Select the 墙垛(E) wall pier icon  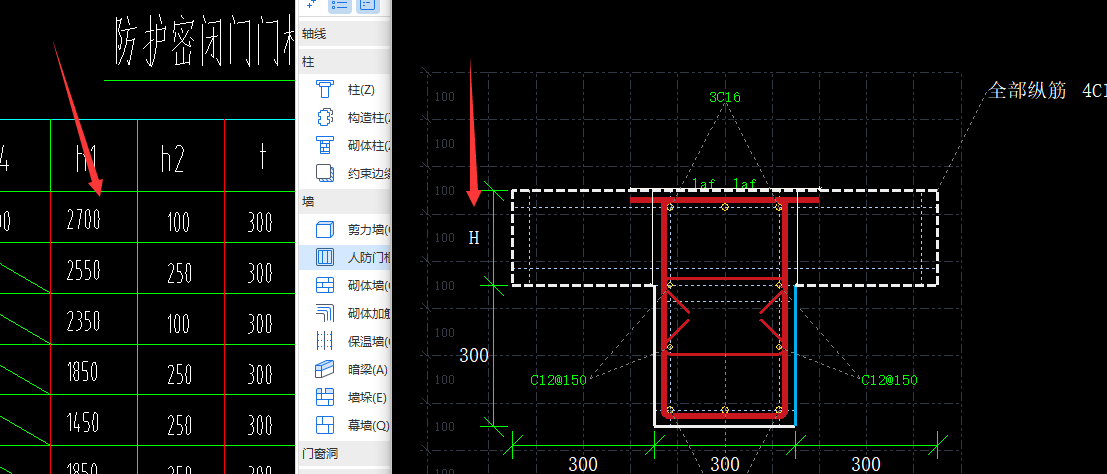pos(325,397)
